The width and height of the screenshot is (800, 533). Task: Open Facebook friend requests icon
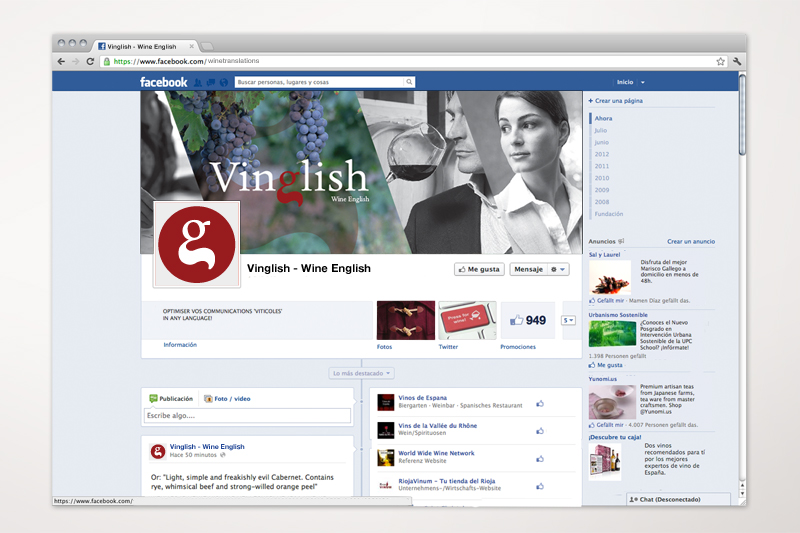click(x=198, y=82)
